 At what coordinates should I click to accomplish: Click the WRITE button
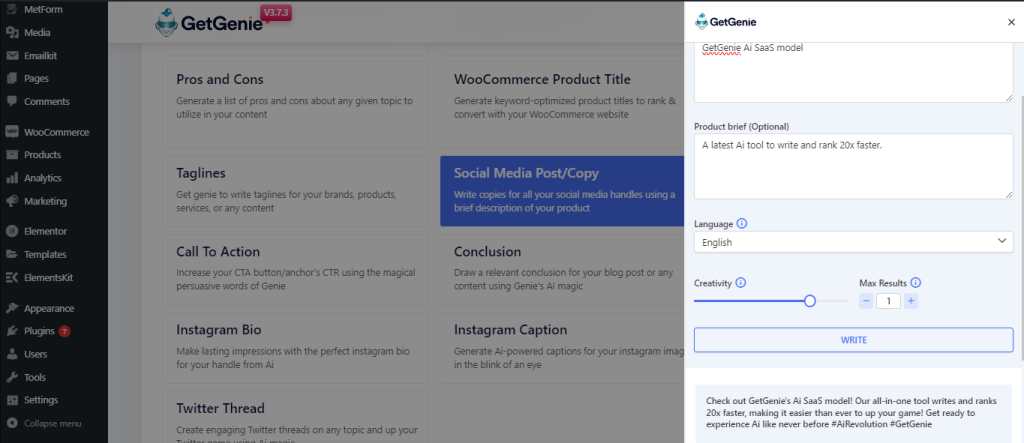point(854,340)
